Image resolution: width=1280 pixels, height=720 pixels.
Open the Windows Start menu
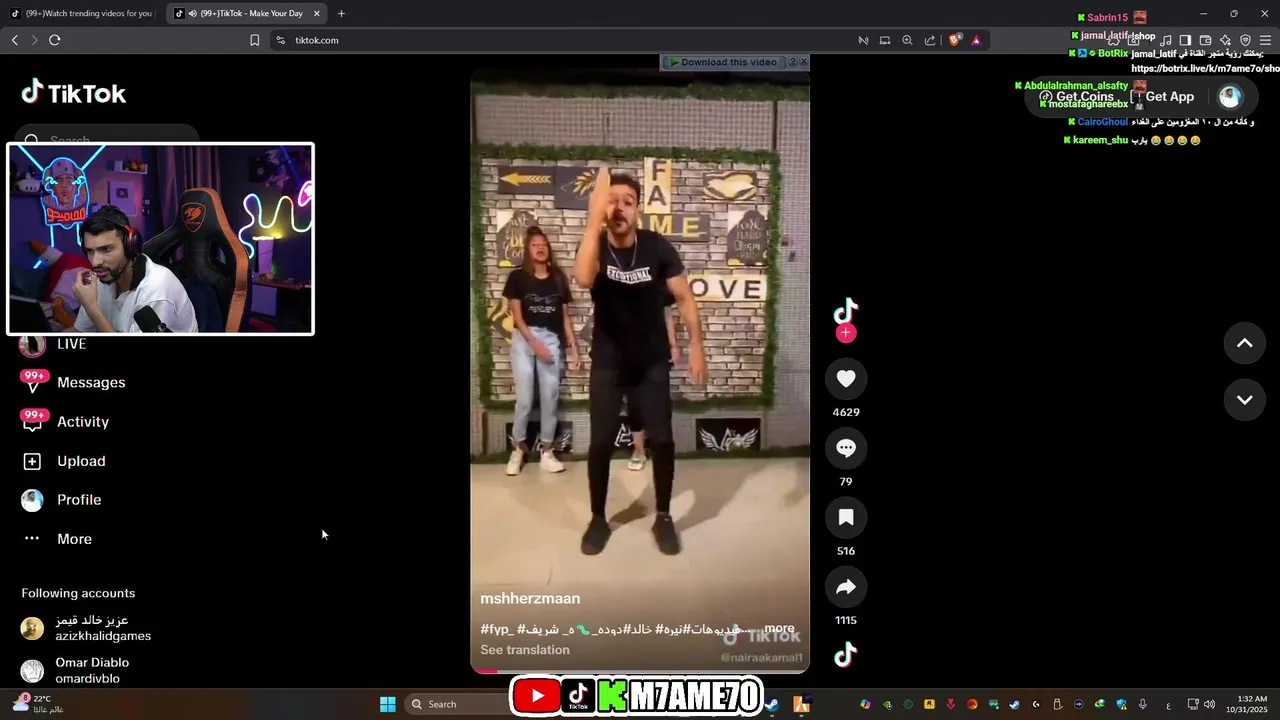tap(388, 704)
